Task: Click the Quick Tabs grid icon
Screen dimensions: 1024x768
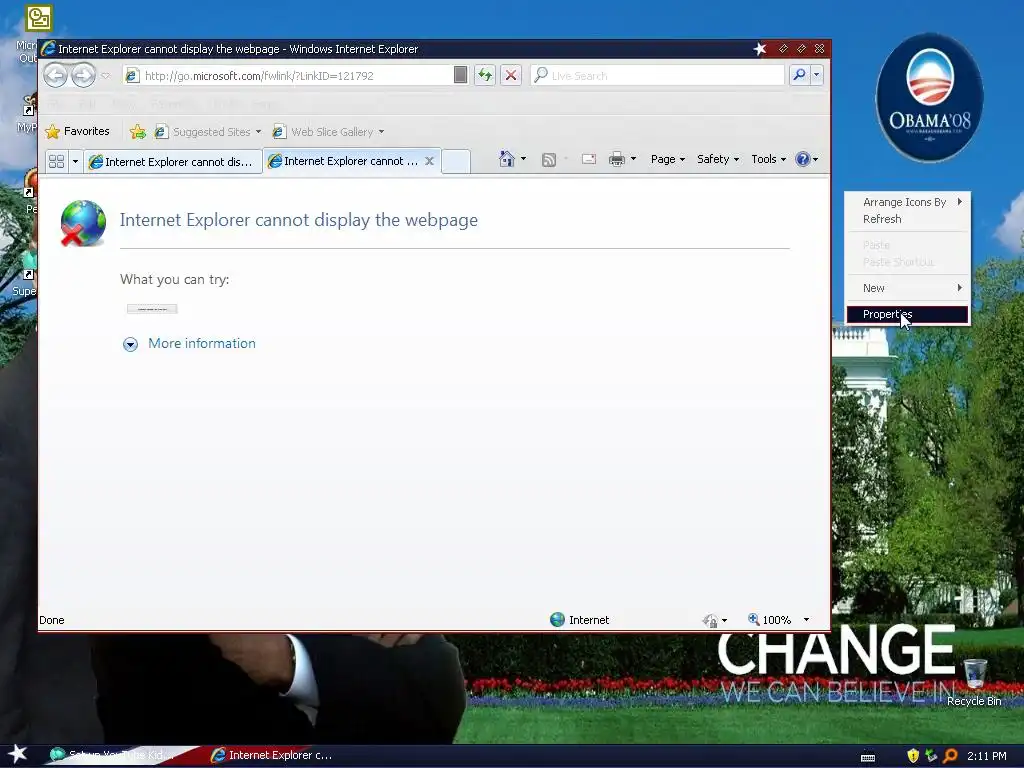Action: [57, 161]
